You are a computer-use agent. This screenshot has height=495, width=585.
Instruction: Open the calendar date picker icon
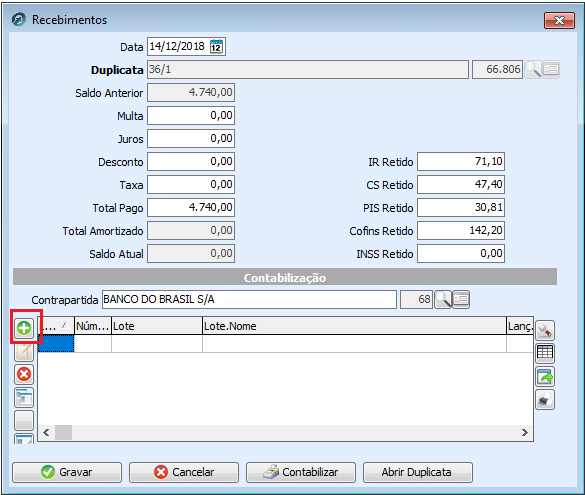[x=216, y=47]
